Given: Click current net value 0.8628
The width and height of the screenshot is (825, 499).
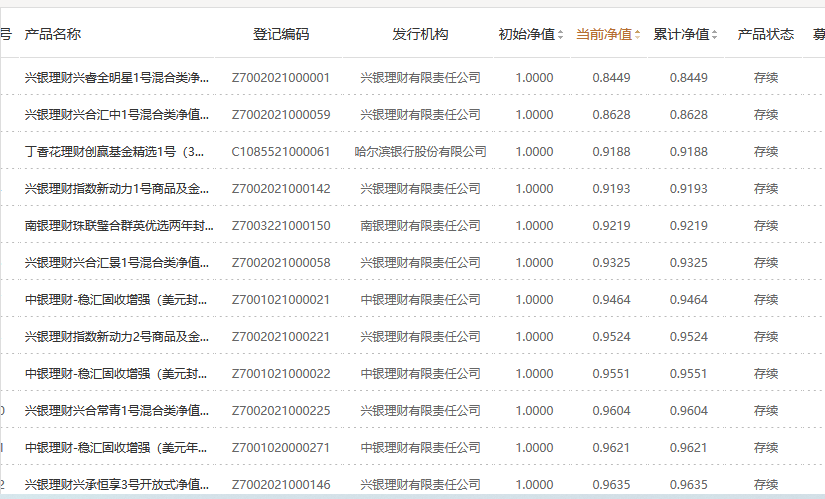Looking at the screenshot, I should [611, 115].
